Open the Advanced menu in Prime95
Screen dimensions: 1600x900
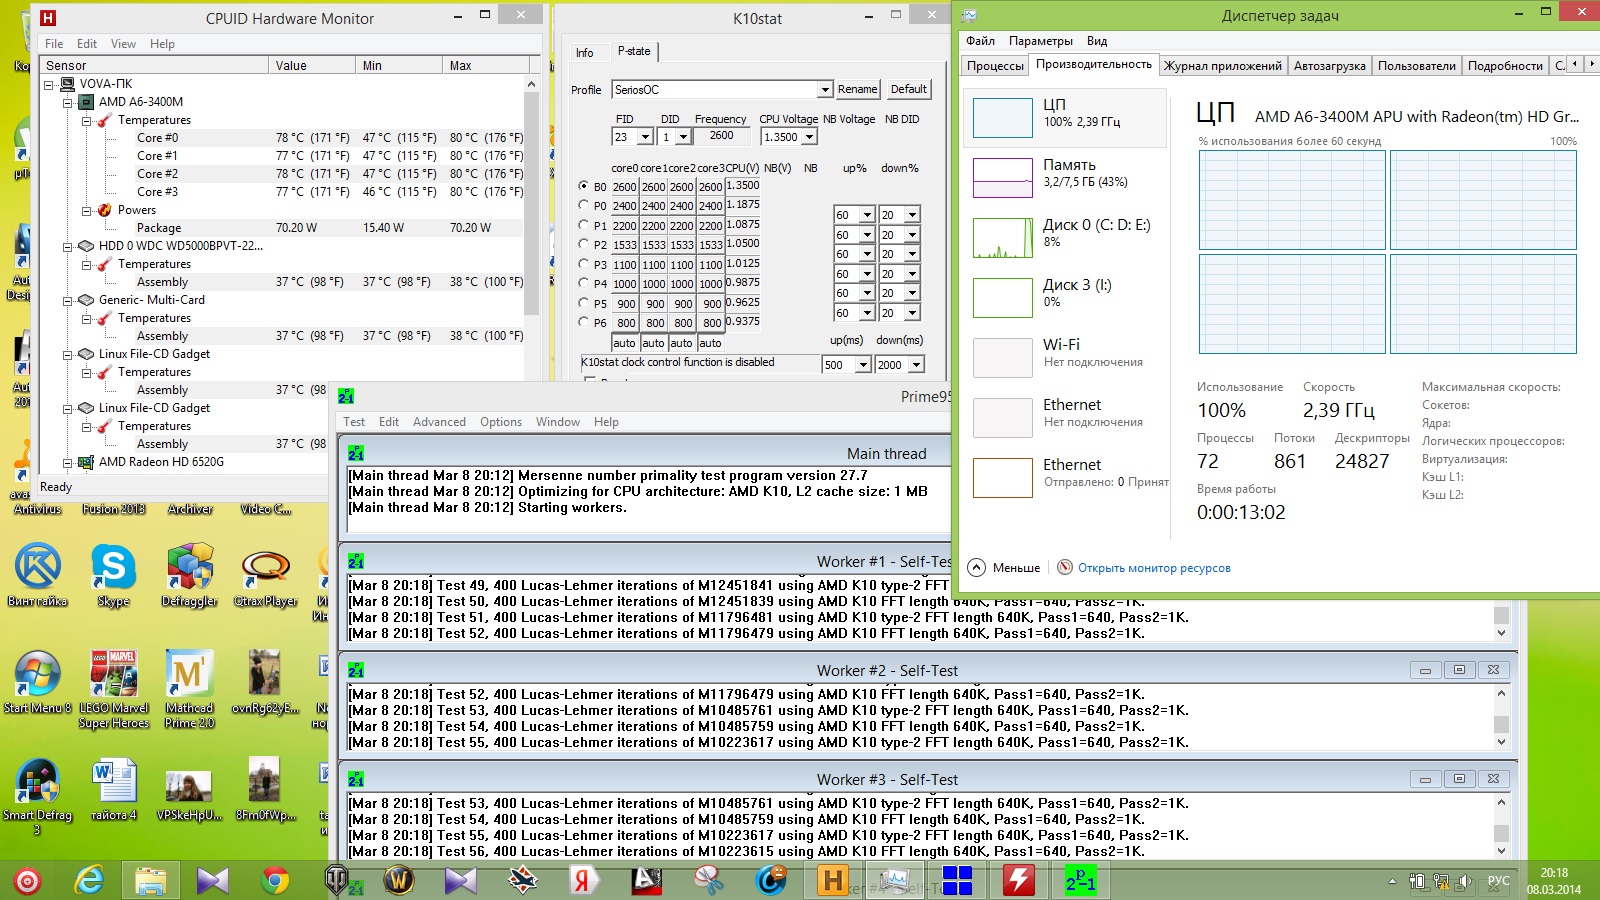[x=439, y=422]
